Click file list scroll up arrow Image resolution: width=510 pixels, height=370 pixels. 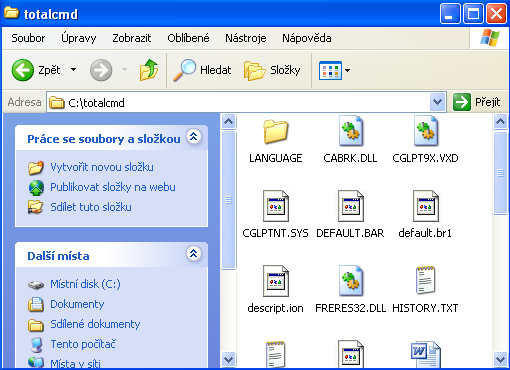[x=500, y=121]
